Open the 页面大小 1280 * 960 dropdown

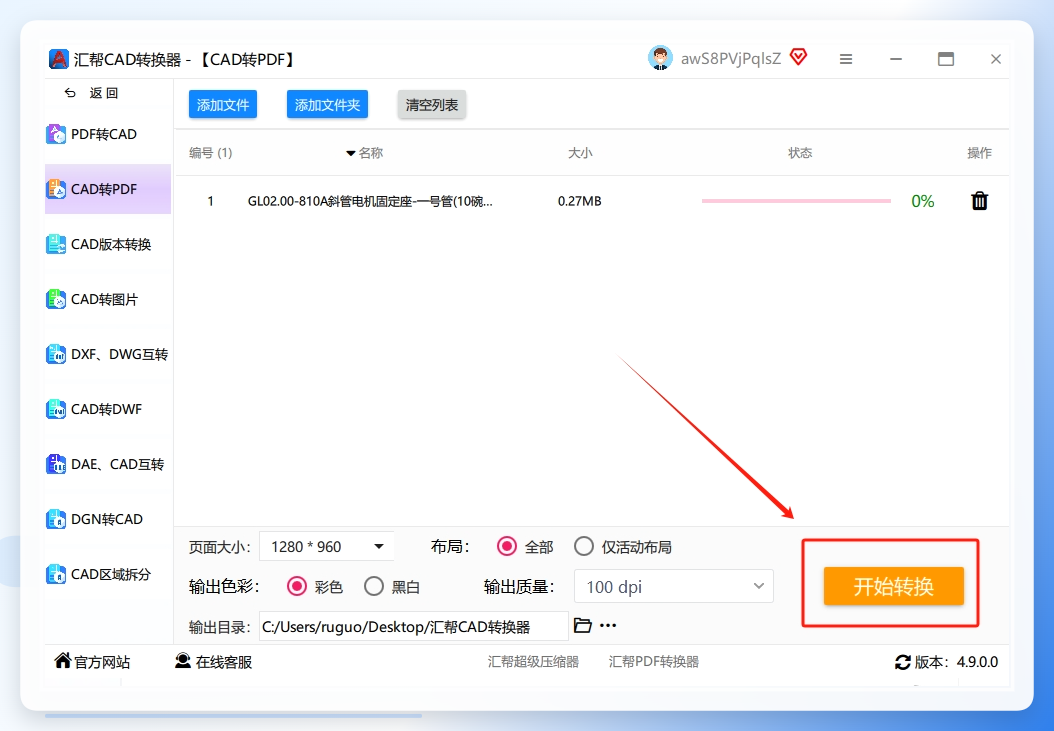coord(327,546)
